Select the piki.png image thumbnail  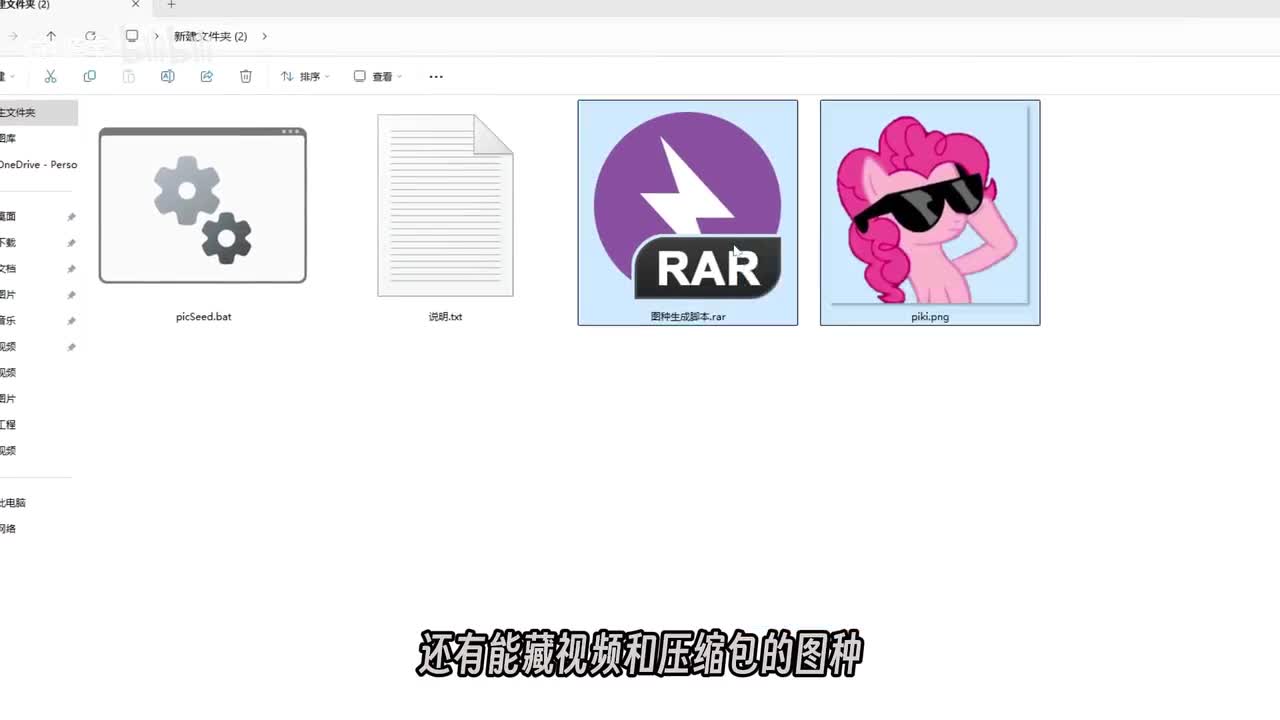click(930, 210)
